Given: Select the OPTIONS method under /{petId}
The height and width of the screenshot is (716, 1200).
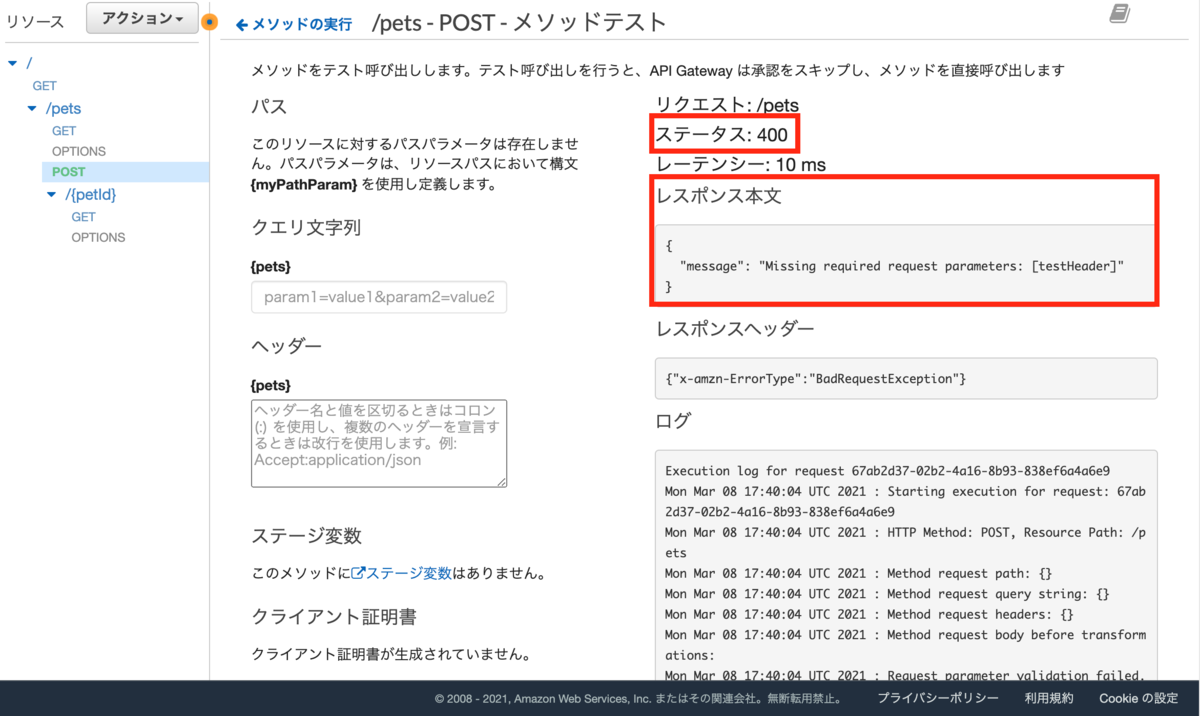Looking at the screenshot, I should pyautogui.click(x=98, y=237).
